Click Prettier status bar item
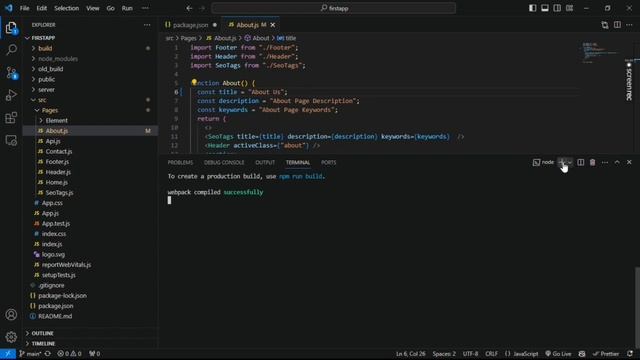This screenshot has width=640, height=360. [606, 354]
